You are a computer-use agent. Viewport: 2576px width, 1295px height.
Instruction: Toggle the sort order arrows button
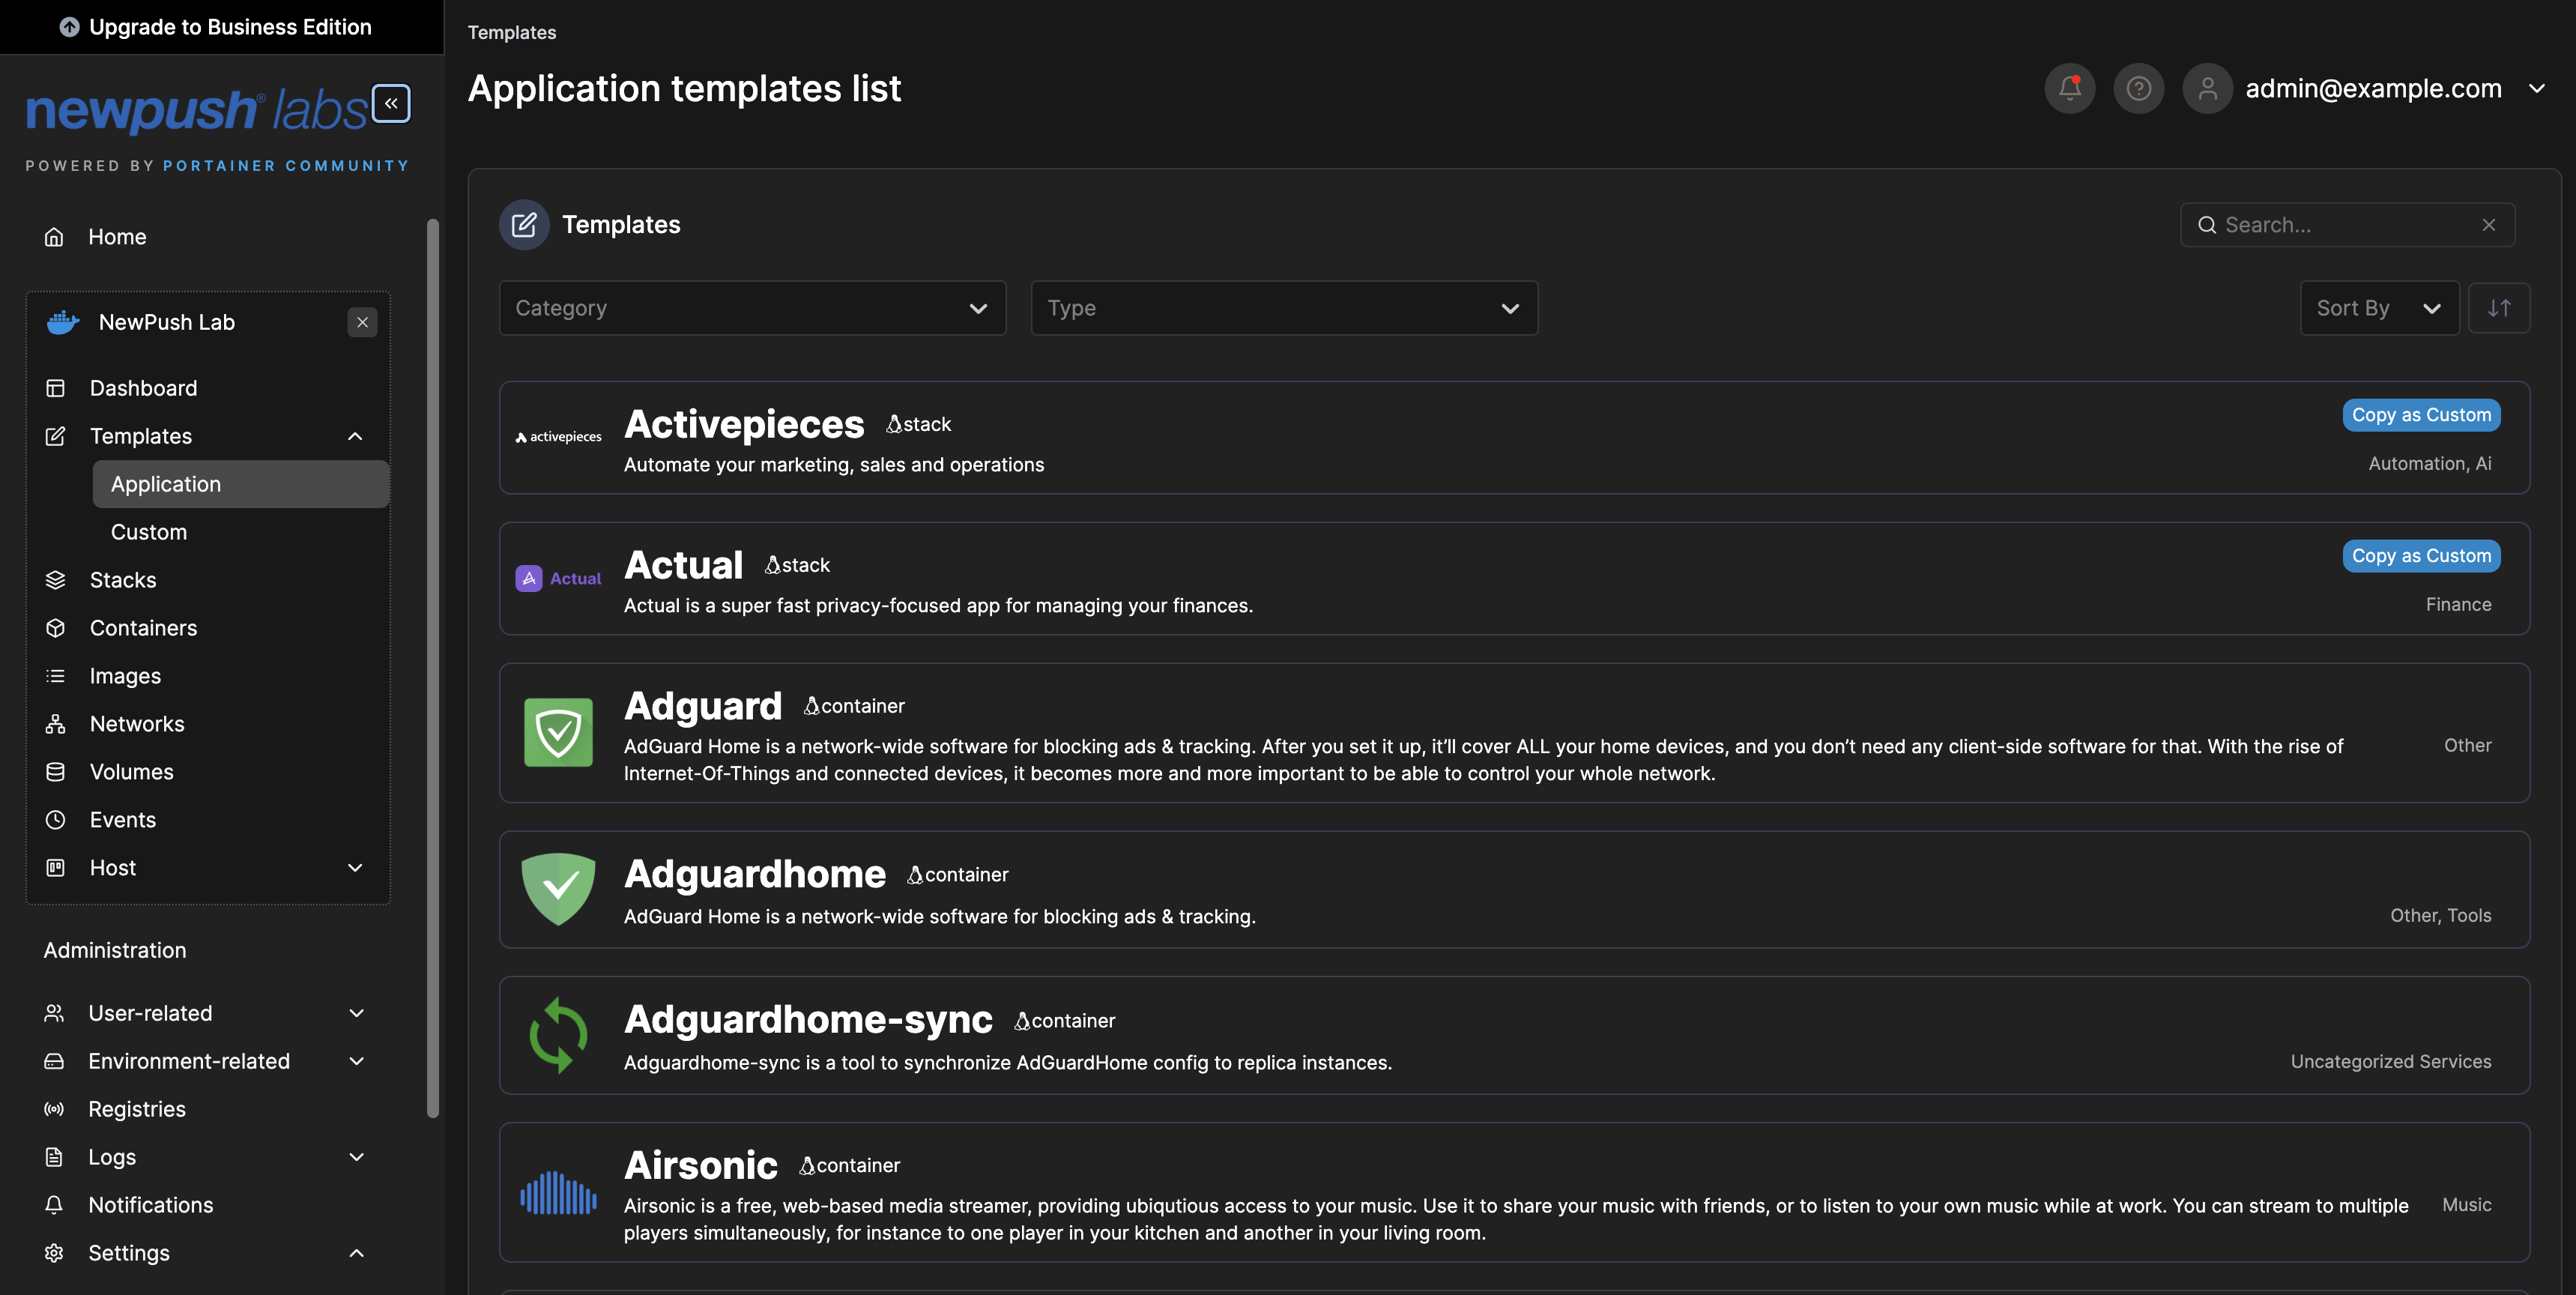2498,308
